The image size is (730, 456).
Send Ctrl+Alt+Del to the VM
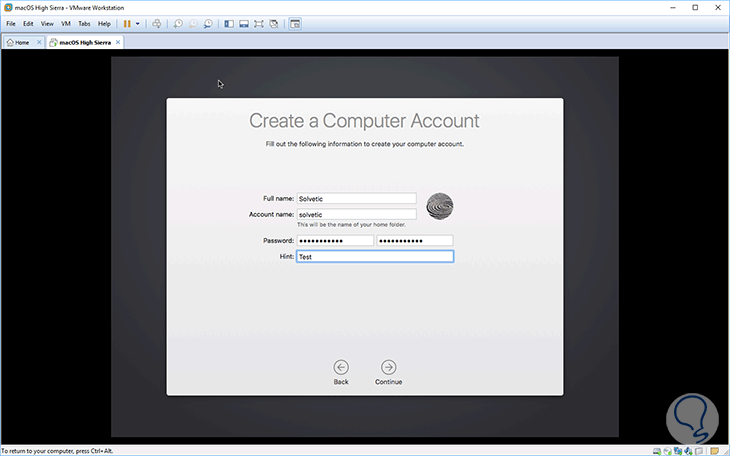click(x=157, y=24)
